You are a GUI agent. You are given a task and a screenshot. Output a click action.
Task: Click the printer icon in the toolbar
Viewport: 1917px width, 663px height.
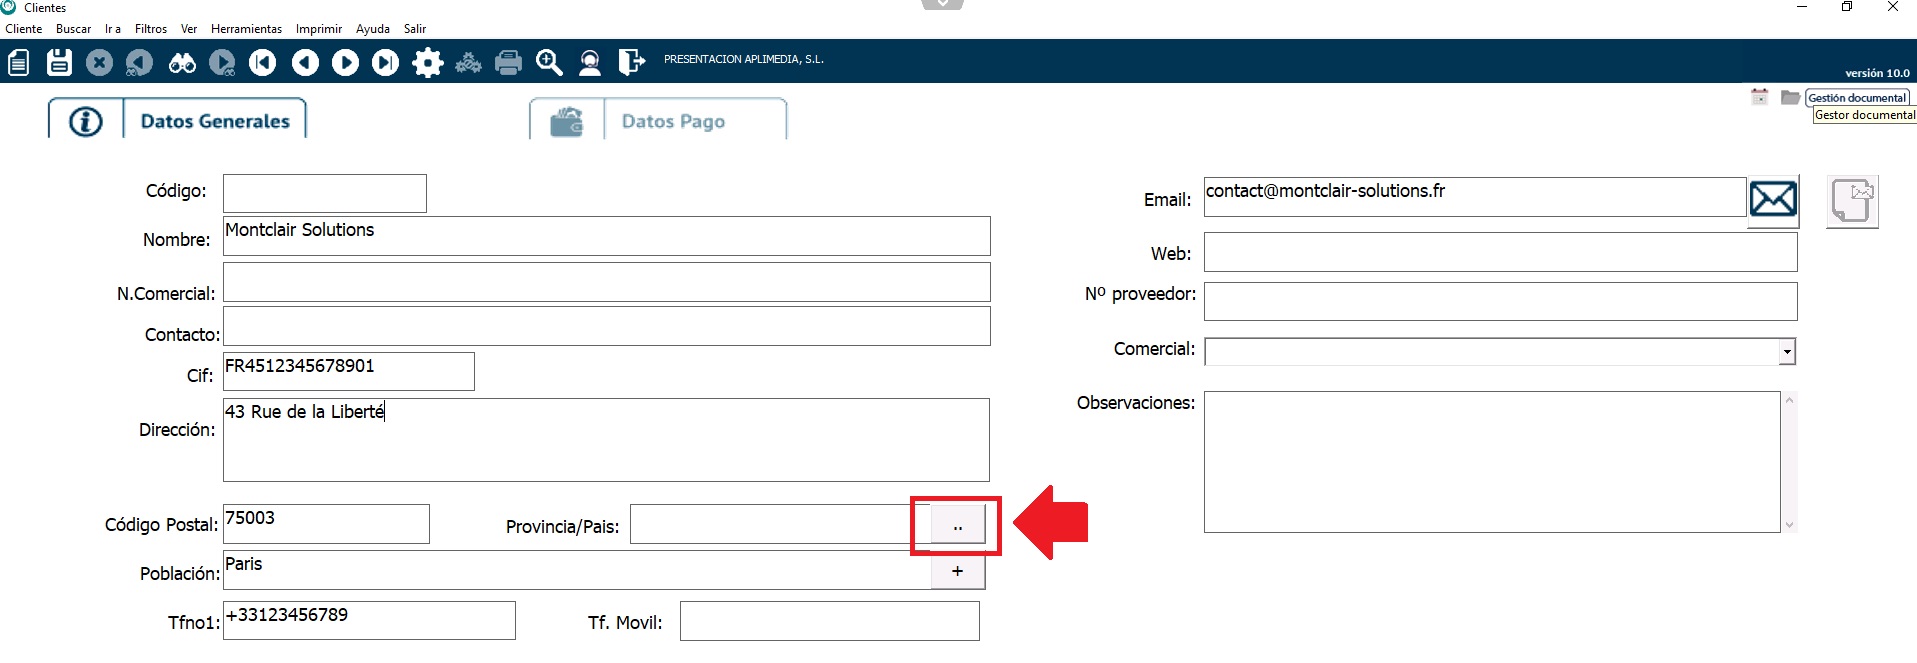coord(508,63)
